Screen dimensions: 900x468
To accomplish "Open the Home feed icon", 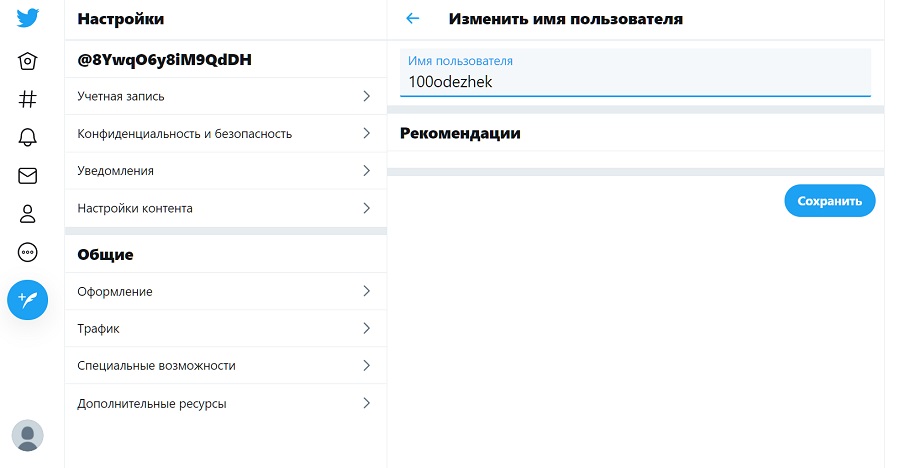I will coord(28,61).
